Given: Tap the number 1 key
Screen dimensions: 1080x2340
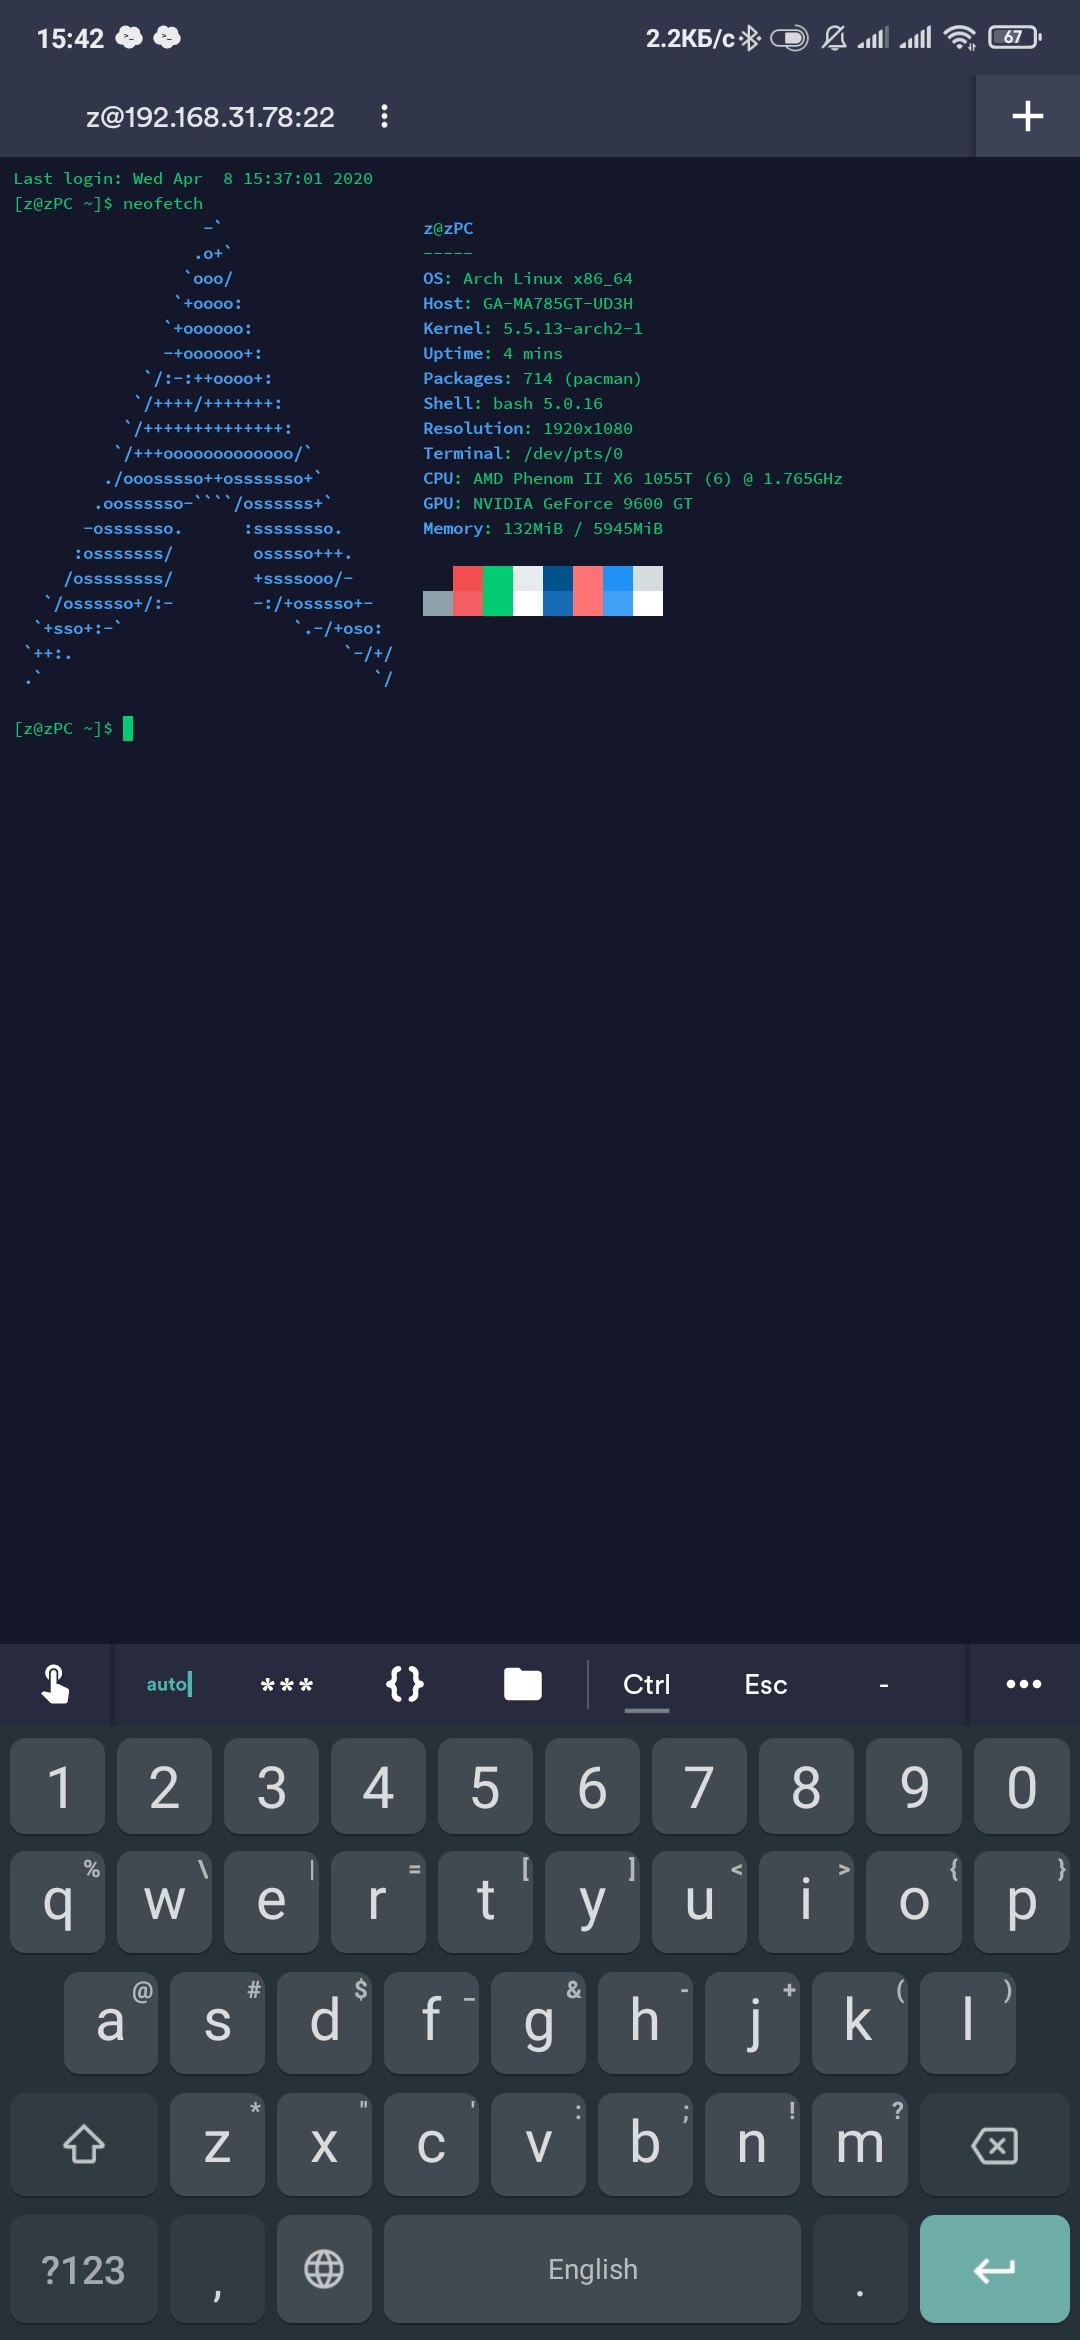Looking at the screenshot, I should tap(58, 1786).
